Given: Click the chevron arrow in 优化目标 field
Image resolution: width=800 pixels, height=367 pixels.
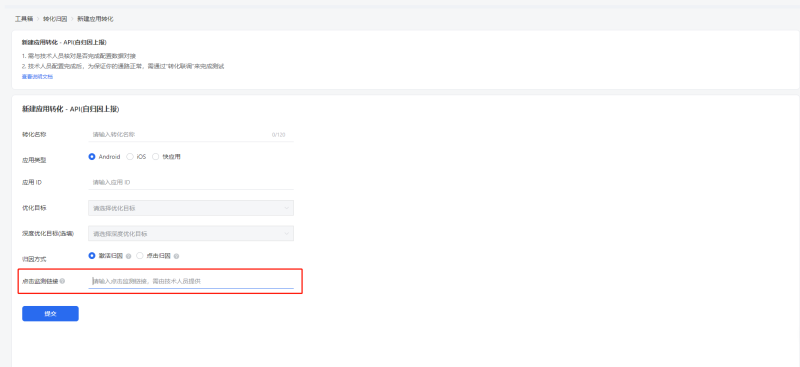Looking at the screenshot, I should tap(286, 208).
